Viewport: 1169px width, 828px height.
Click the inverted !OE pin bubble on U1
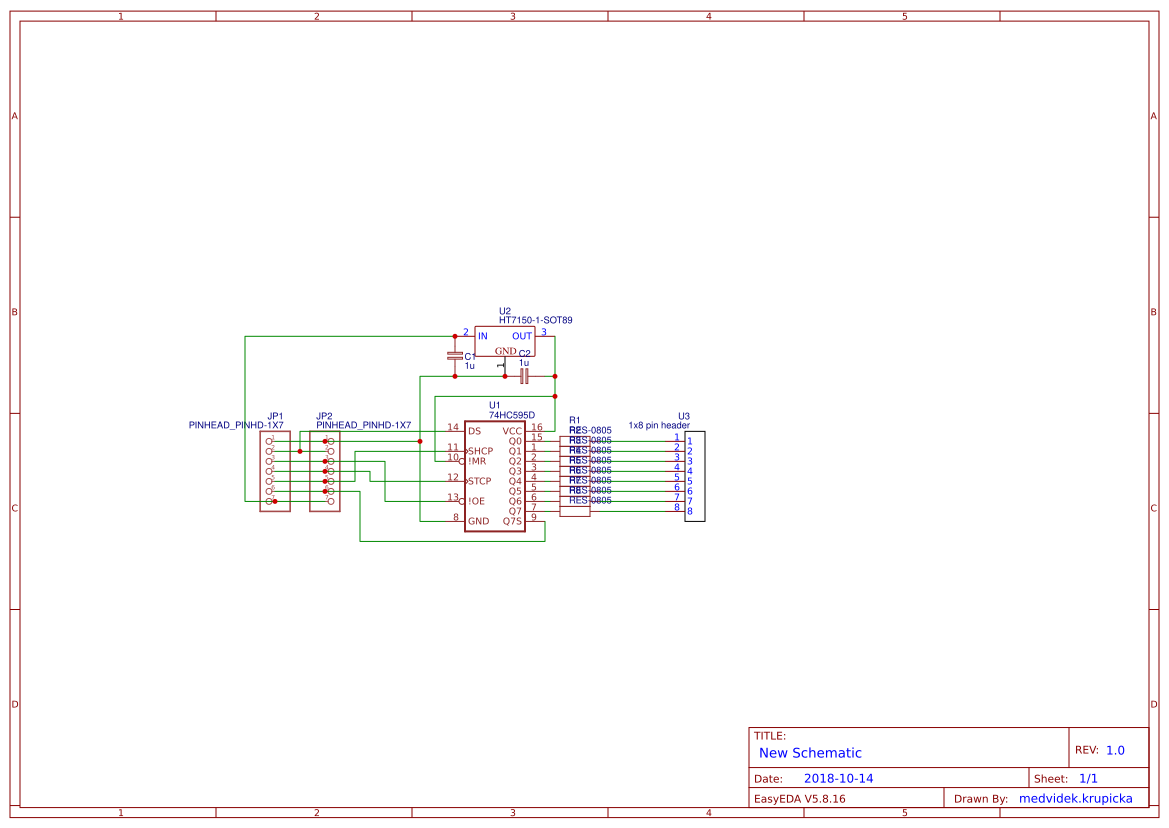click(462, 499)
